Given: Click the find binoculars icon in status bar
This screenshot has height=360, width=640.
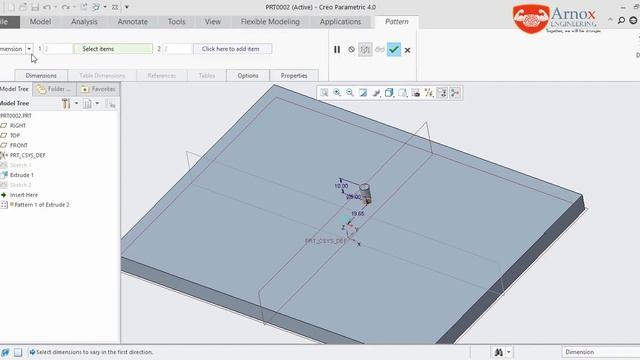Looking at the screenshot, I should [498, 352].
